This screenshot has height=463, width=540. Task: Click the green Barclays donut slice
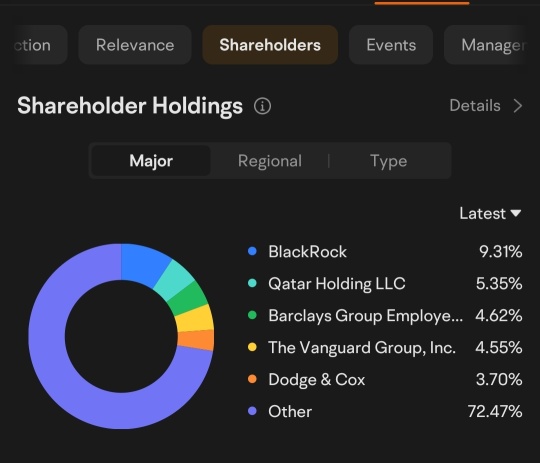pyautogui.click(x=188, y=298)
